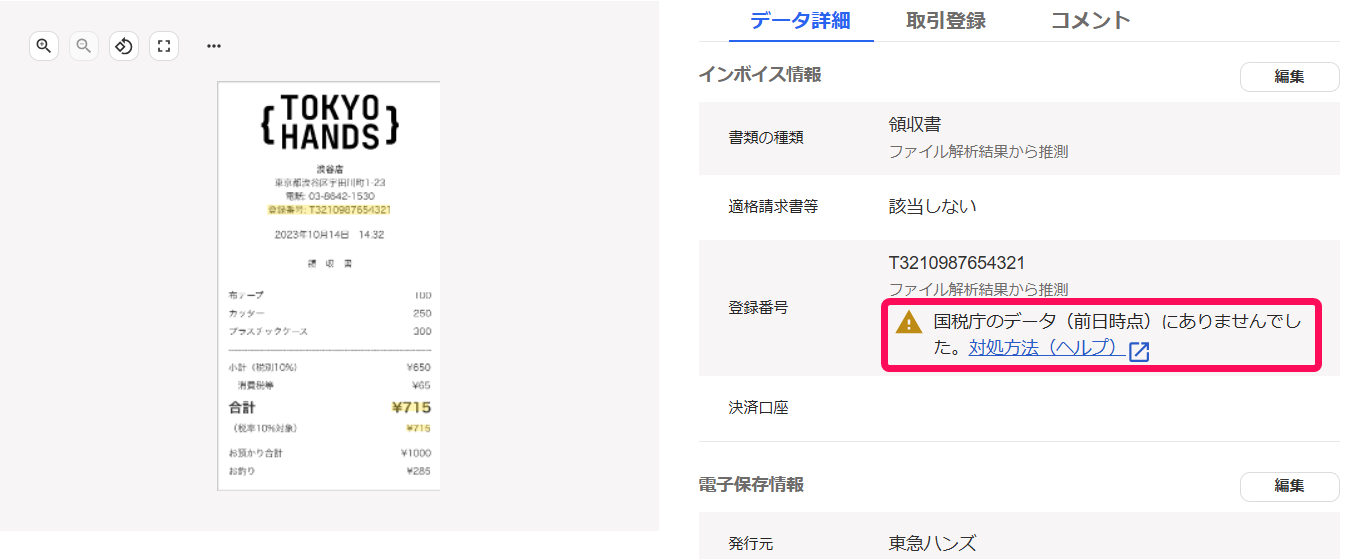Click the 電子保存情報 heading

point(751,484)
